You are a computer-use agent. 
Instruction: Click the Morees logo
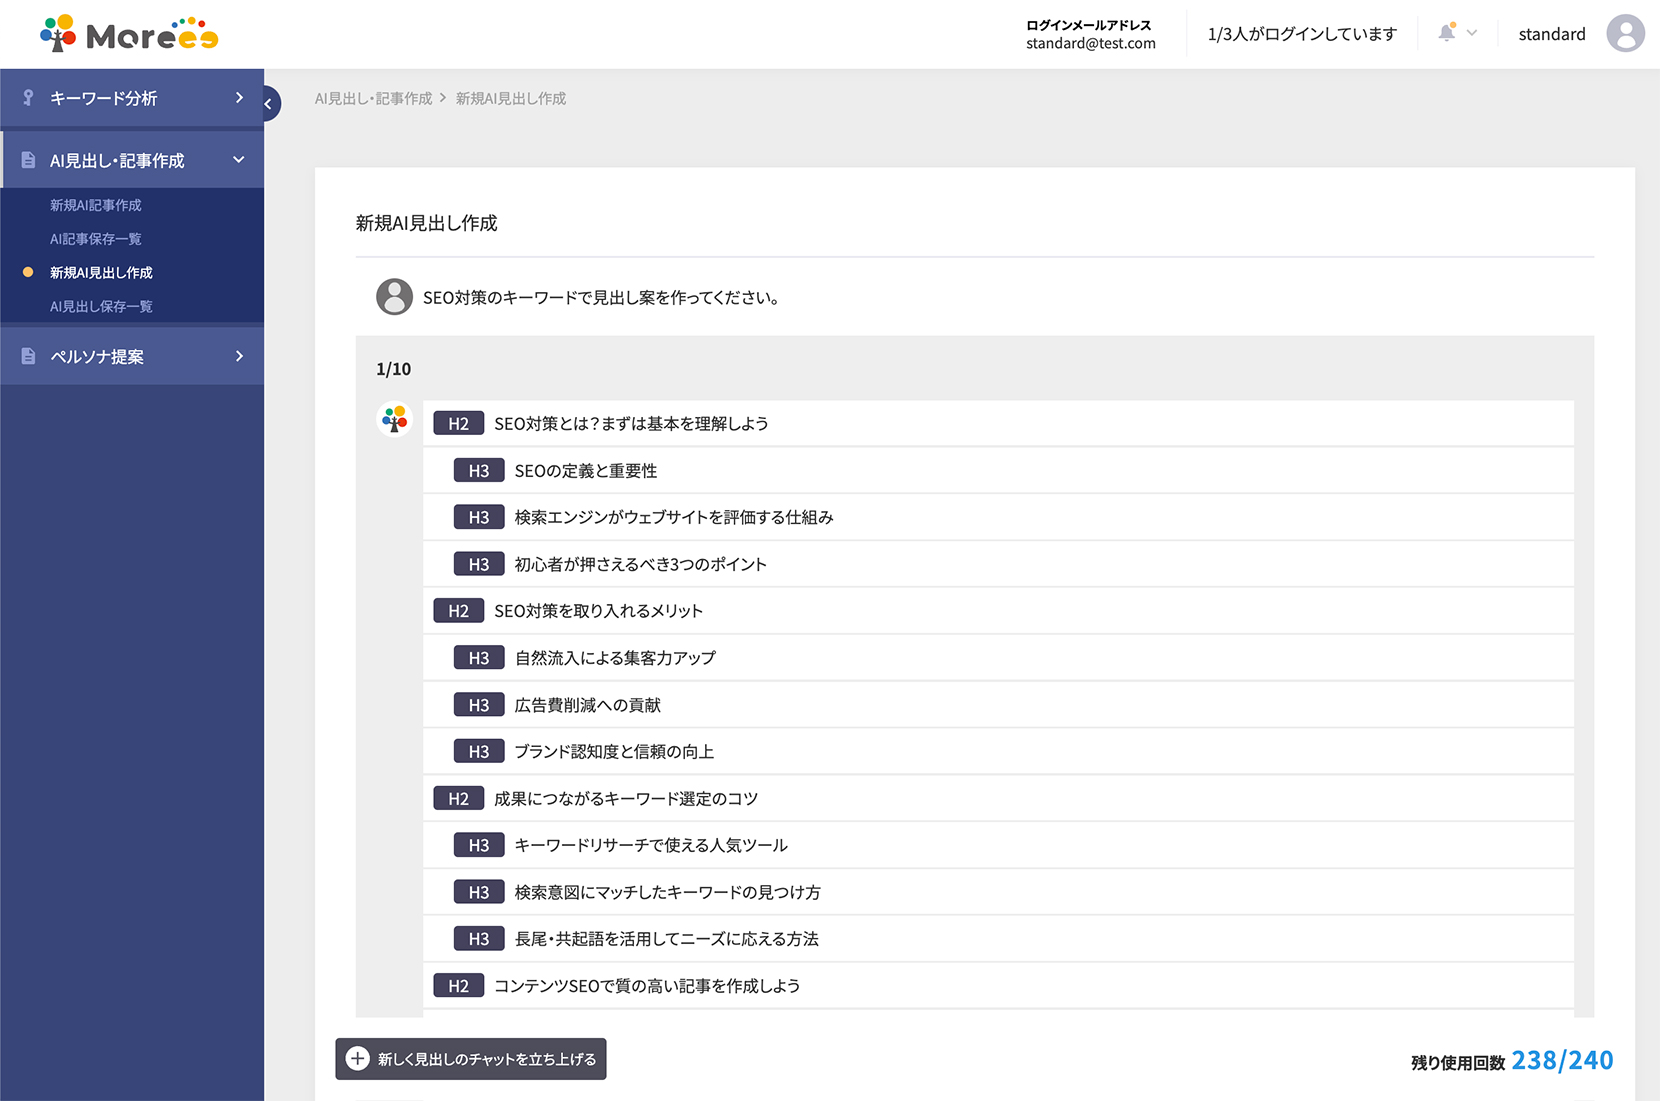click(x=129, y=34)
